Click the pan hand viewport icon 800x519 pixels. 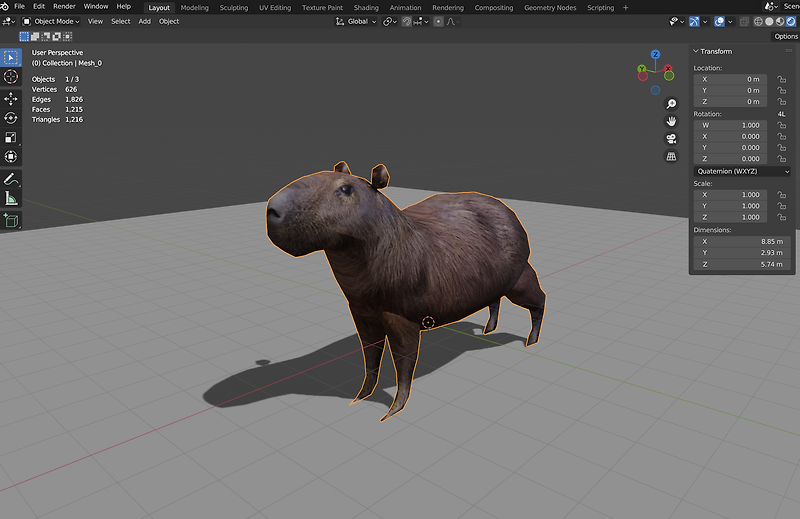click(671, 121)
